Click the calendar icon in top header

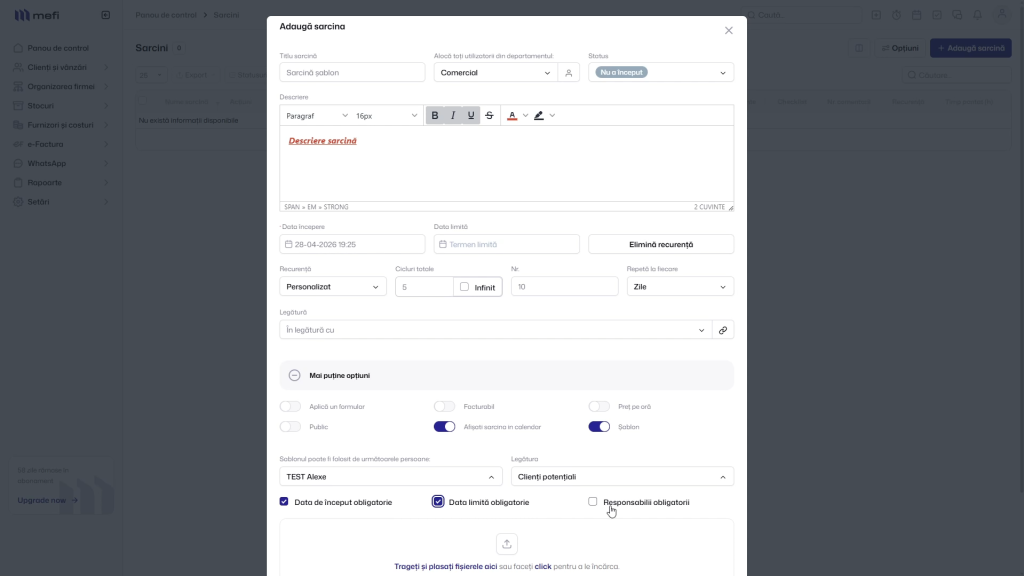917,15
